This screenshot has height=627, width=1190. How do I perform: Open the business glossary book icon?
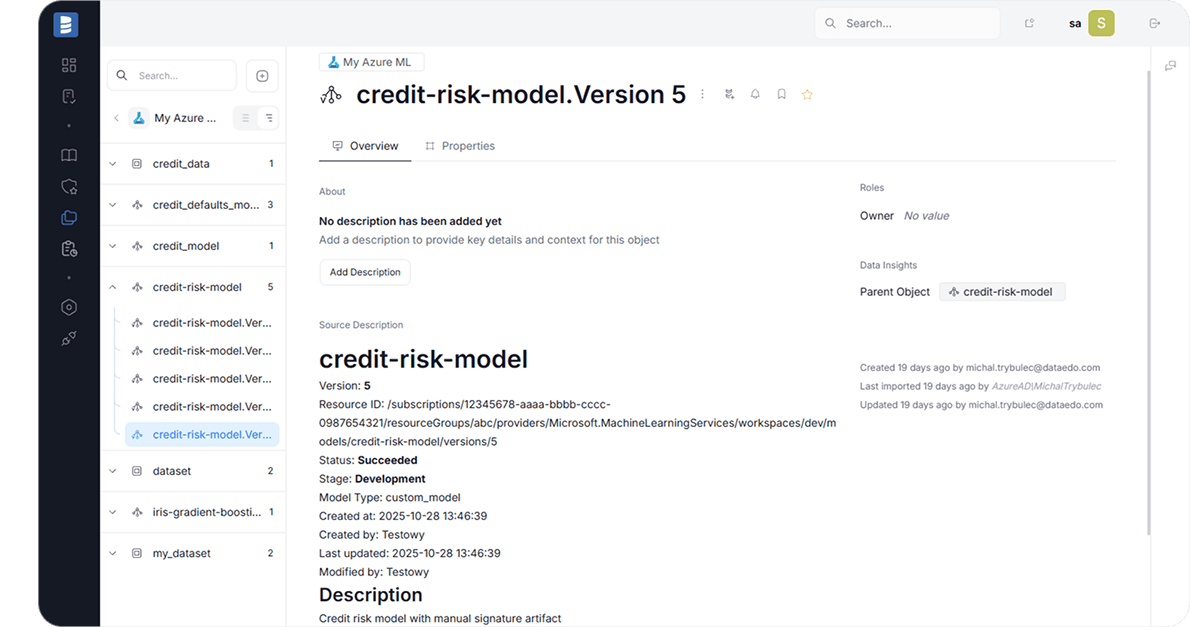[x=69, y=156]
